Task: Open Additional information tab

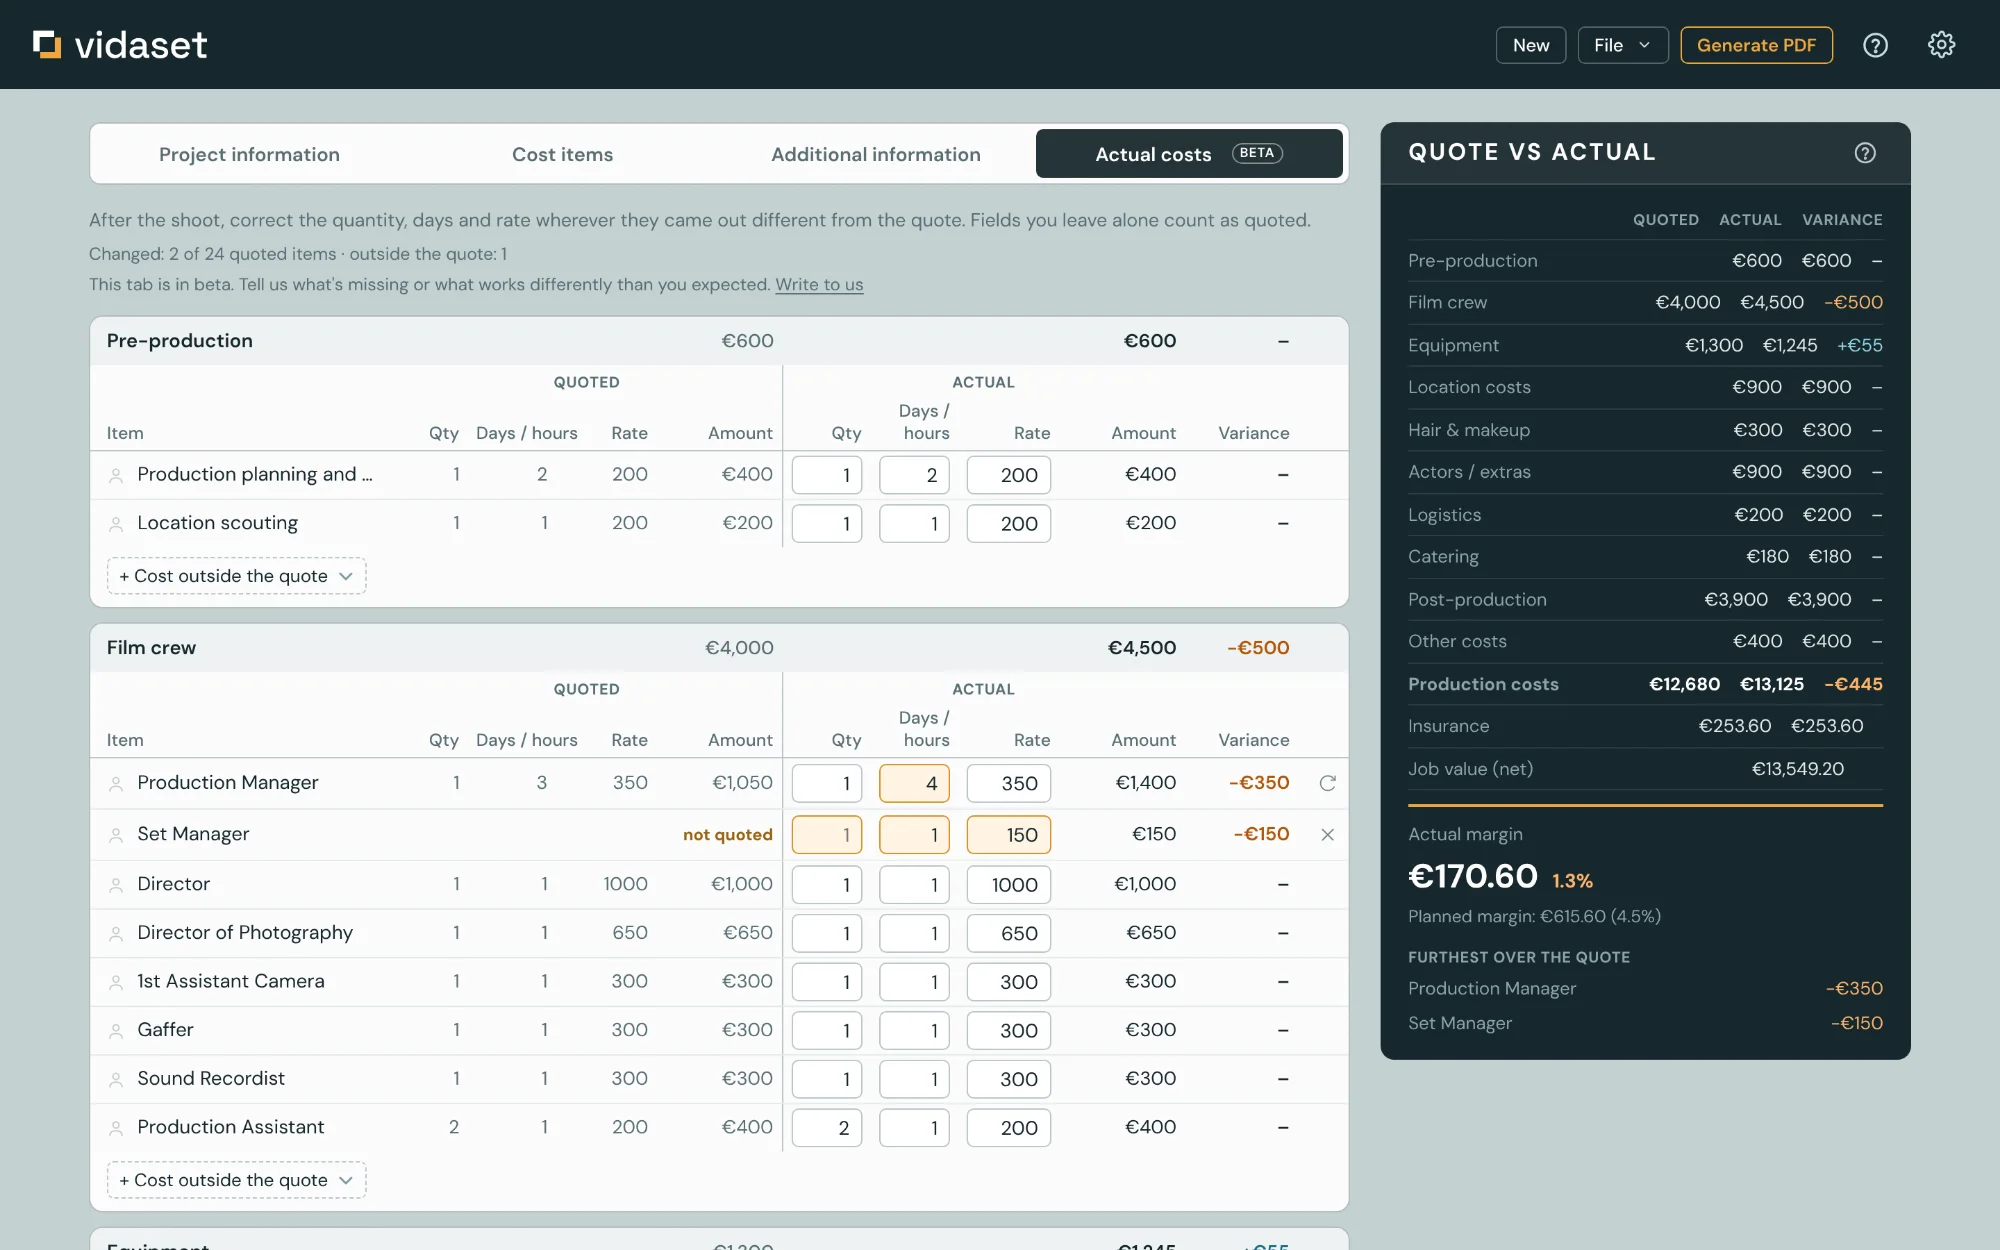Action: [875, 154]
